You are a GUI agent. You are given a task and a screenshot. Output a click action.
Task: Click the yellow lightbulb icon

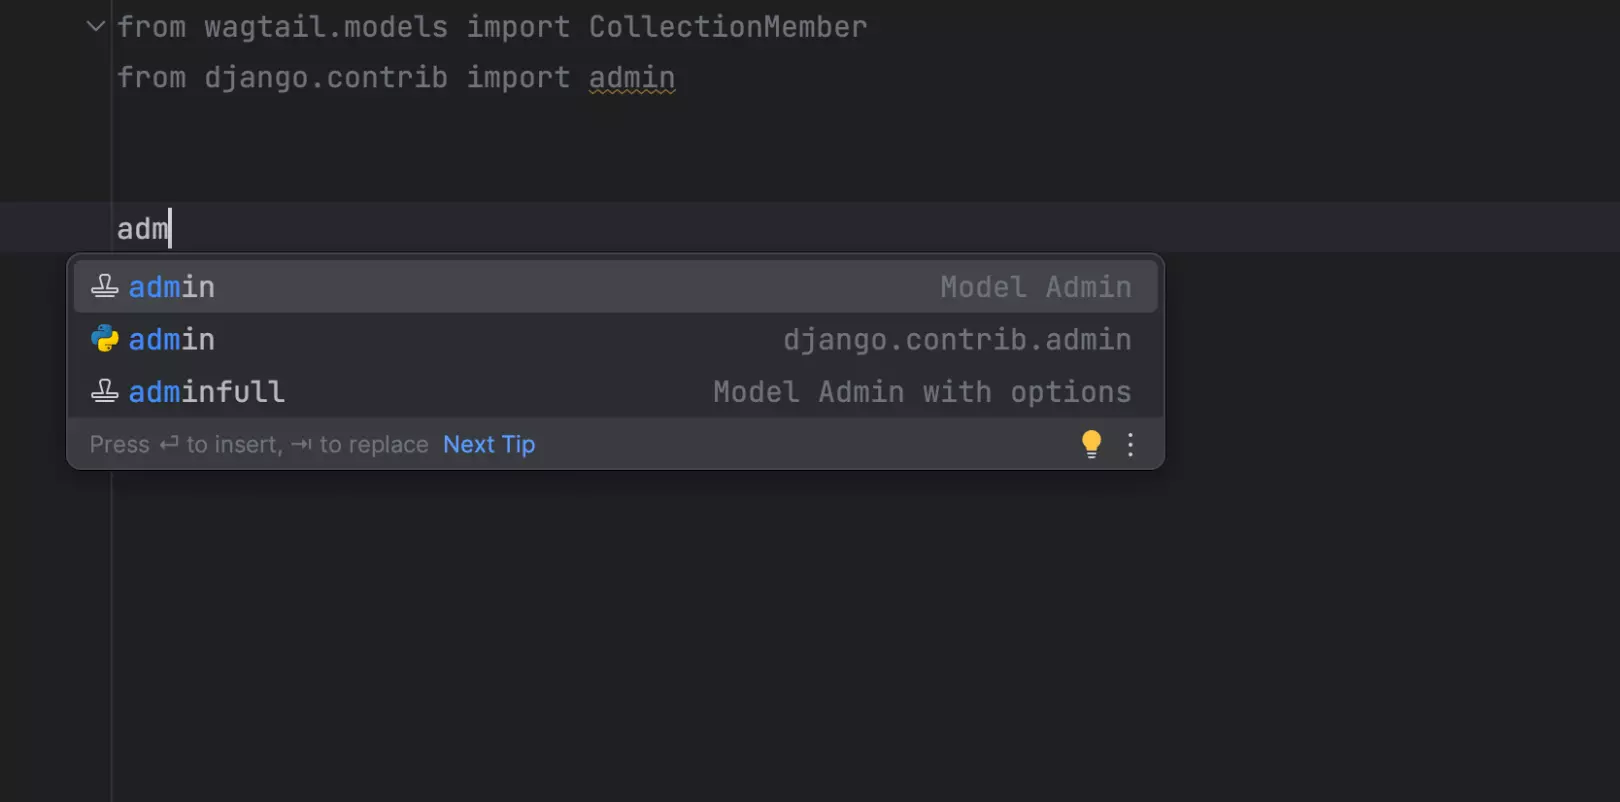point(1091,444)
